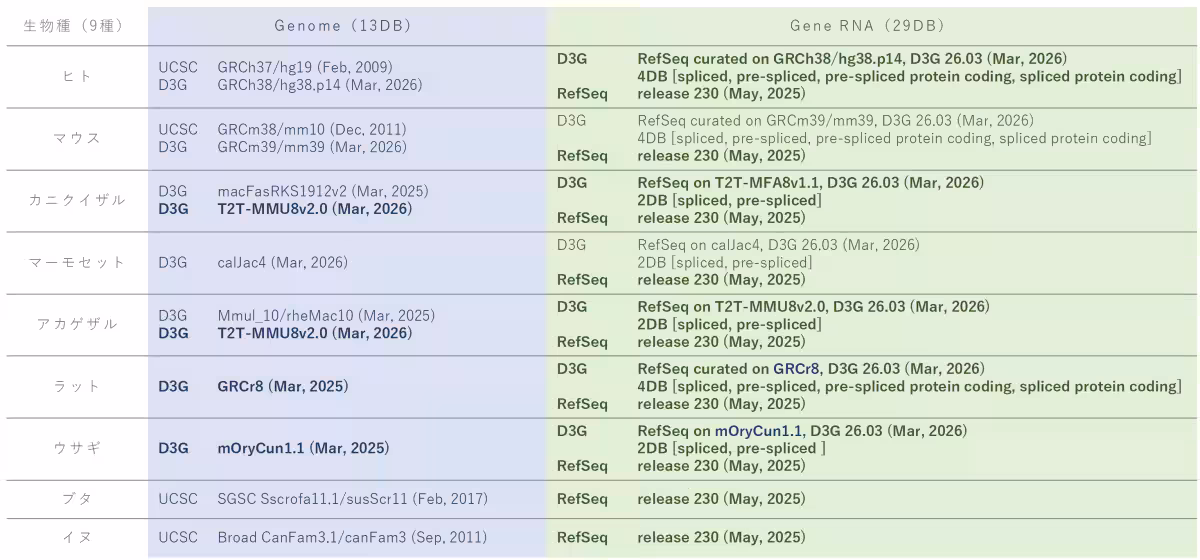Image resolution: width=1200 pixels, height=560 pixels.
Task: Click 'RefSeq curated on GRCm39/mm39, D3G 26.03' line
Action: point(836,120)
